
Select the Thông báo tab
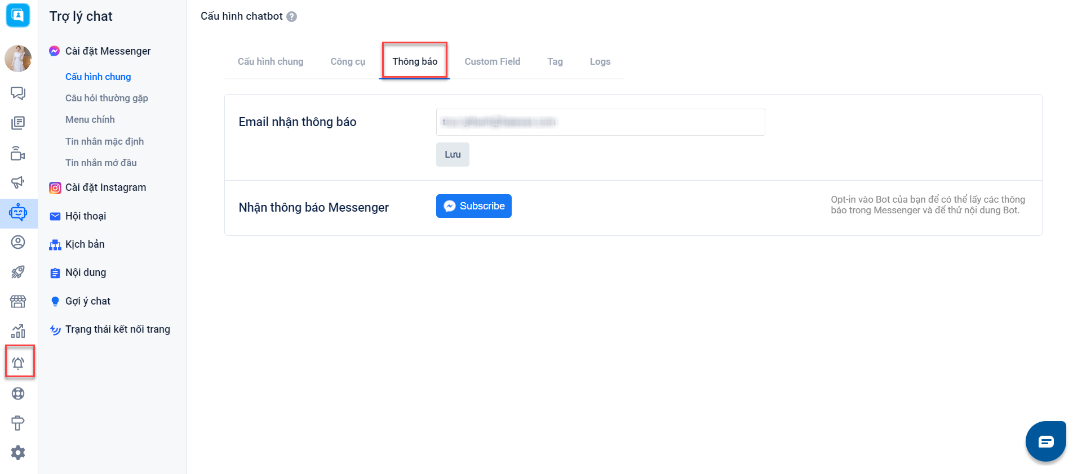click(x=415, y=62)
